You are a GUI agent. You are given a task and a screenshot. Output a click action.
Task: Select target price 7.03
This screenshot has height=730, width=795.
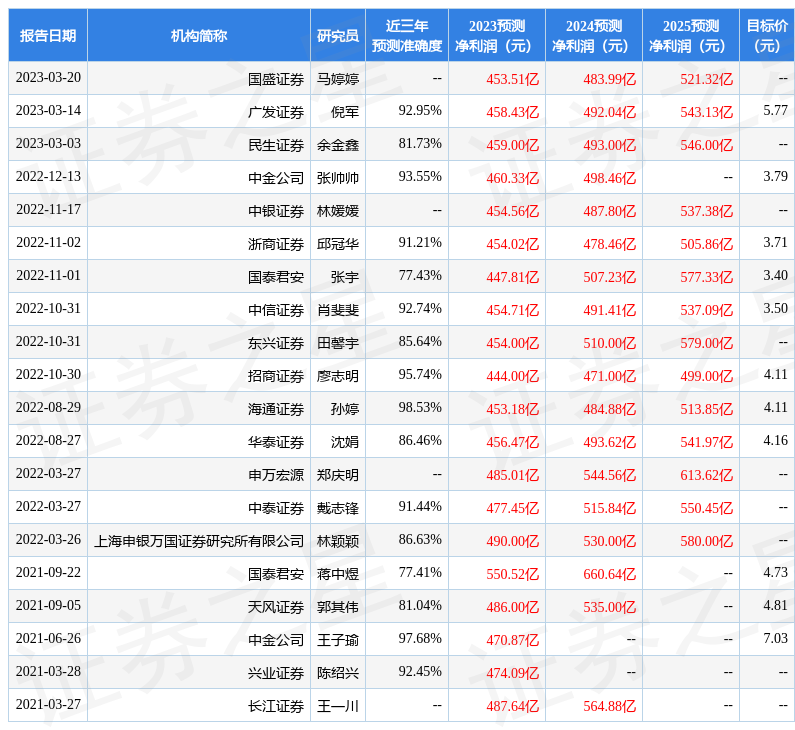coord(776,638)
